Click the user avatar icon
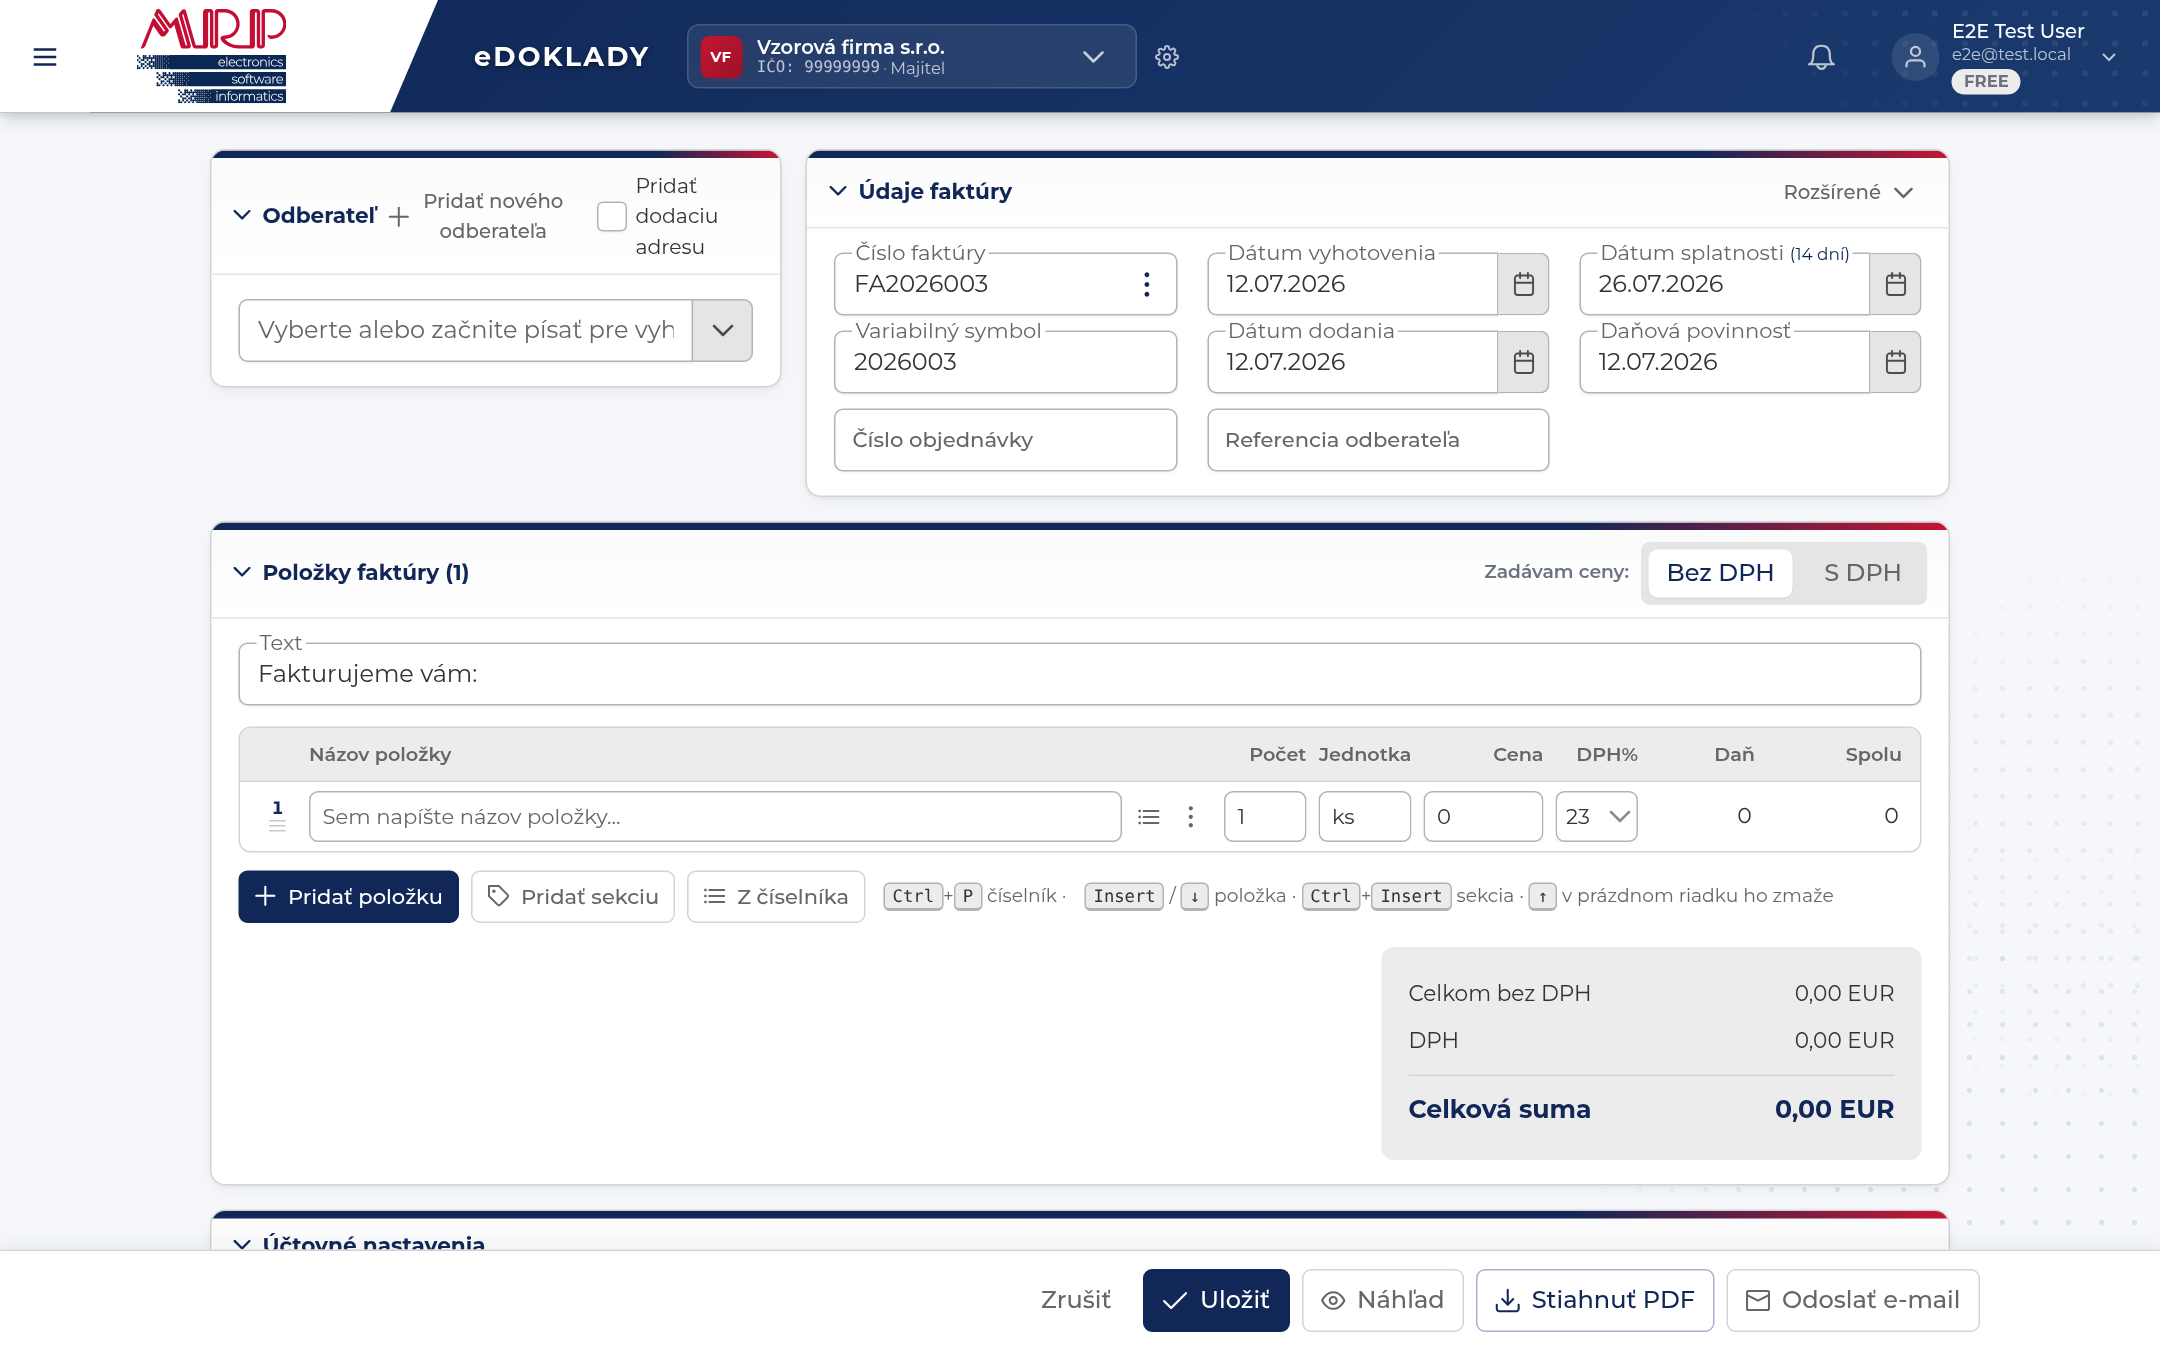Viewport: 2160px width, 1350px height. (x=1915, y=57)
